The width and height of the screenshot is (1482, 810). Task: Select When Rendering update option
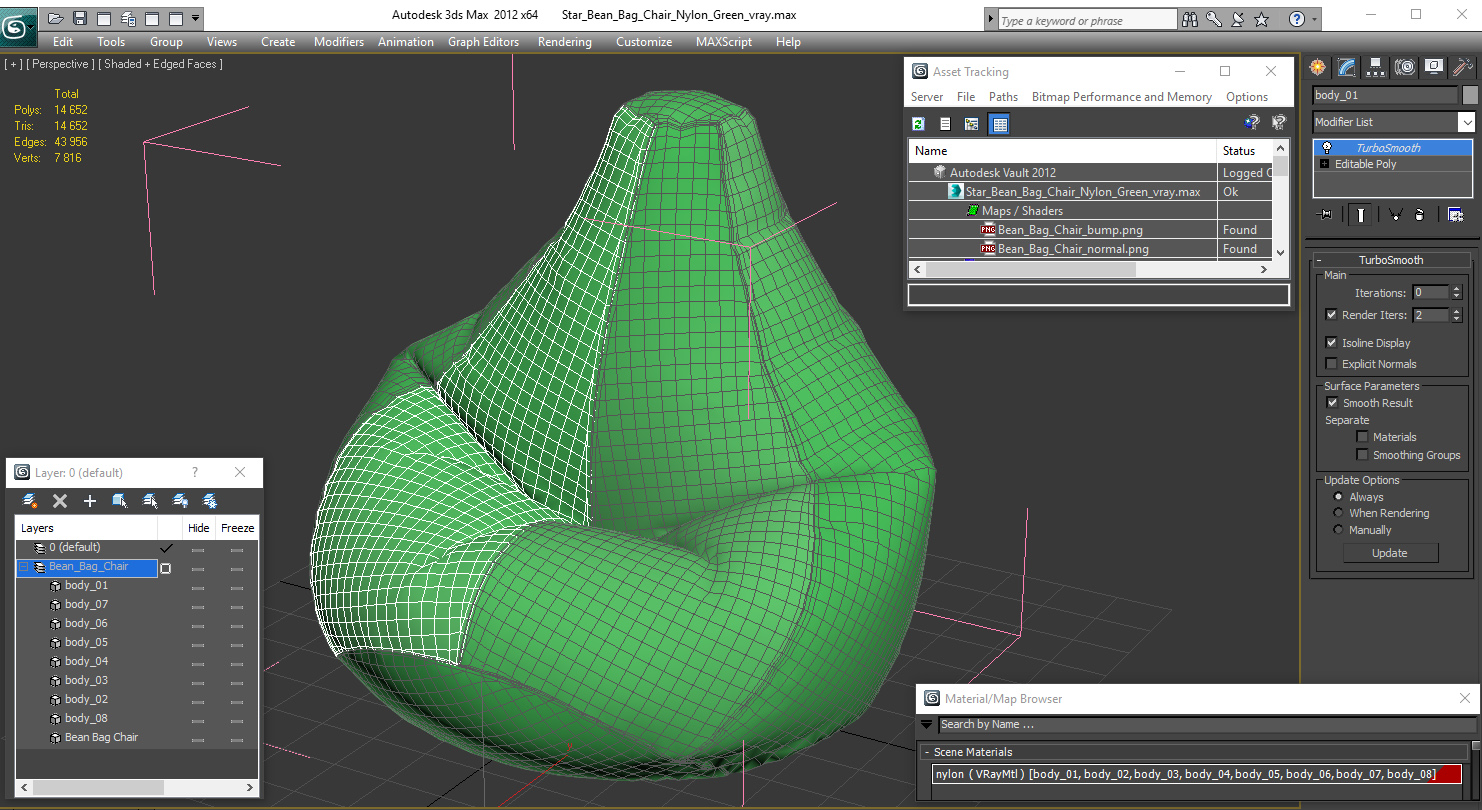[1338, 513]
